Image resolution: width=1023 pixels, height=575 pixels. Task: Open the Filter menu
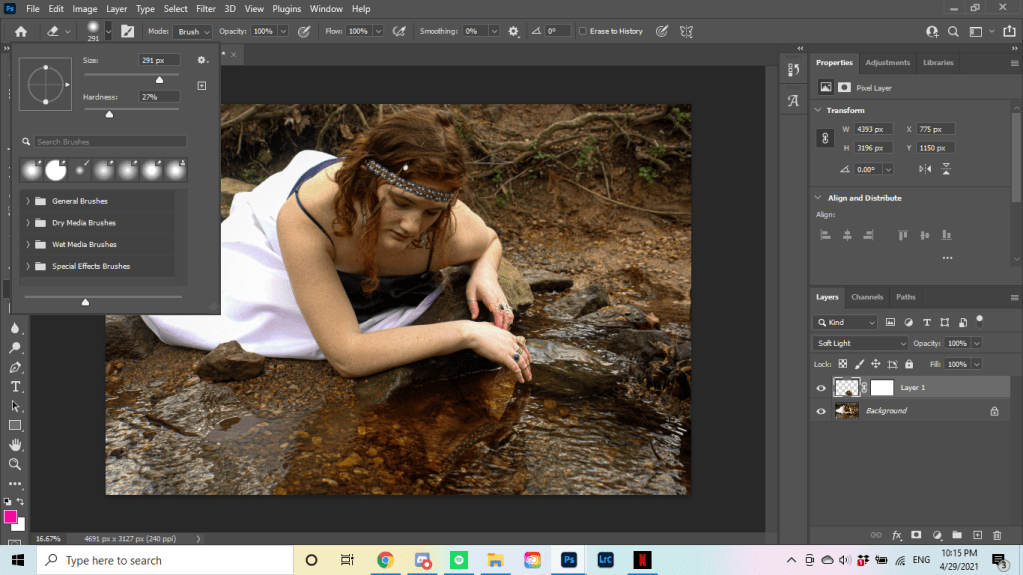[206, 9]
